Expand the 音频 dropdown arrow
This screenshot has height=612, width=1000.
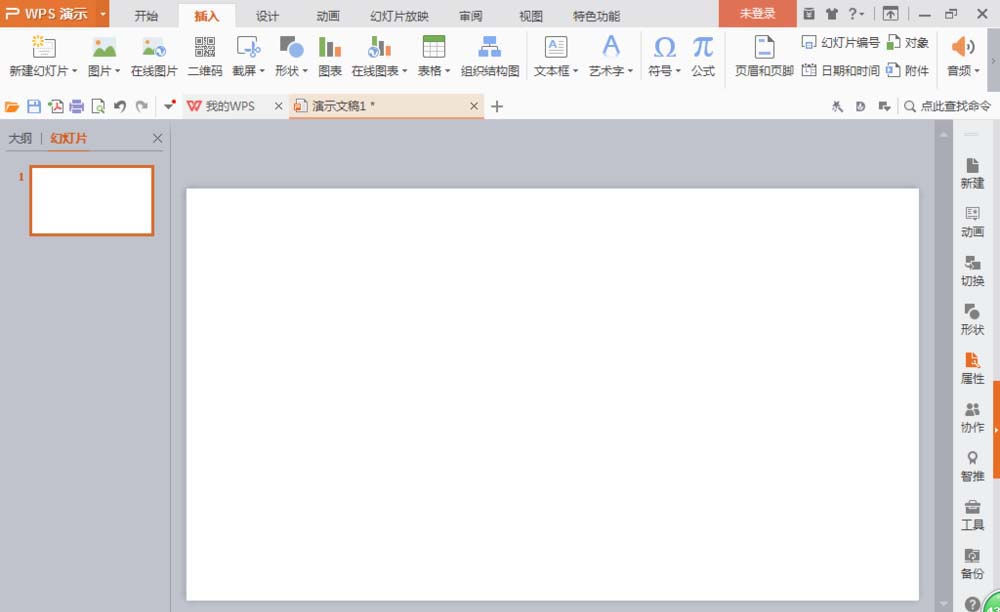coord(976,71)
